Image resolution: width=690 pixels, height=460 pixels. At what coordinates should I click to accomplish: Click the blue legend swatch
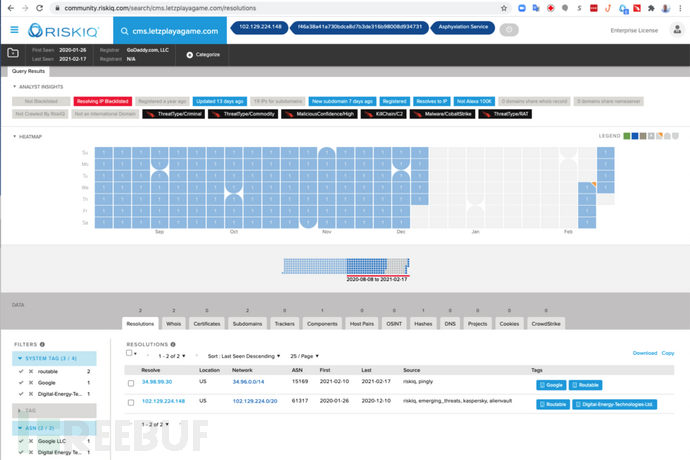(x=635, y=136)
